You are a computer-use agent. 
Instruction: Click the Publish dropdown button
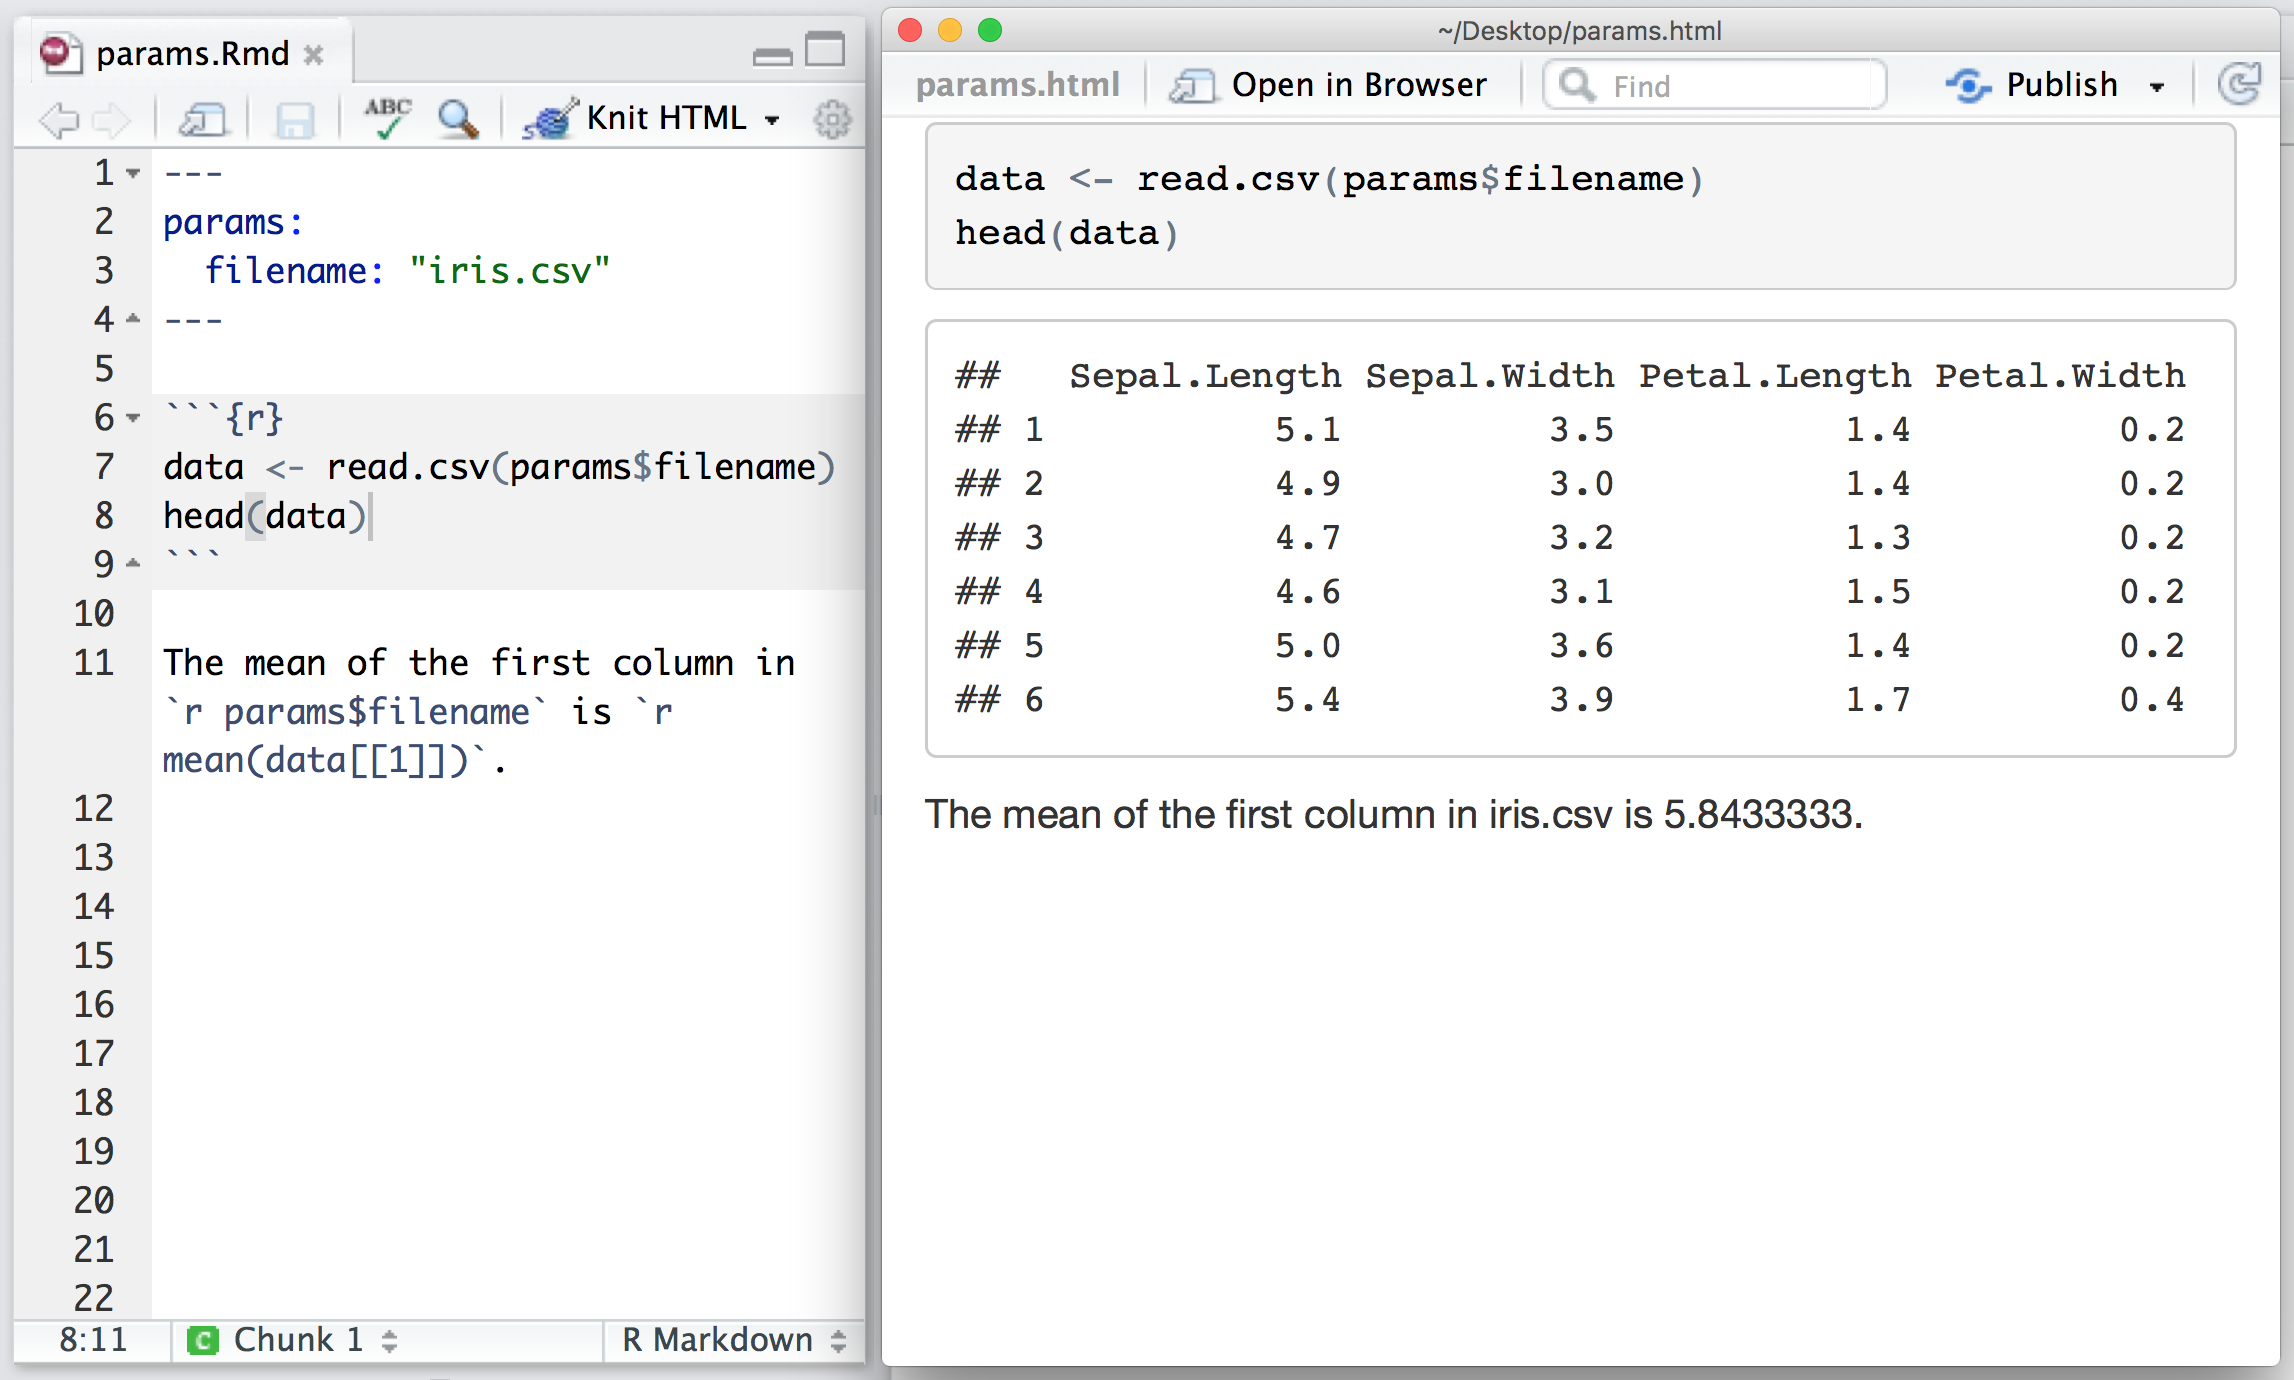(x=2163, y=87)
